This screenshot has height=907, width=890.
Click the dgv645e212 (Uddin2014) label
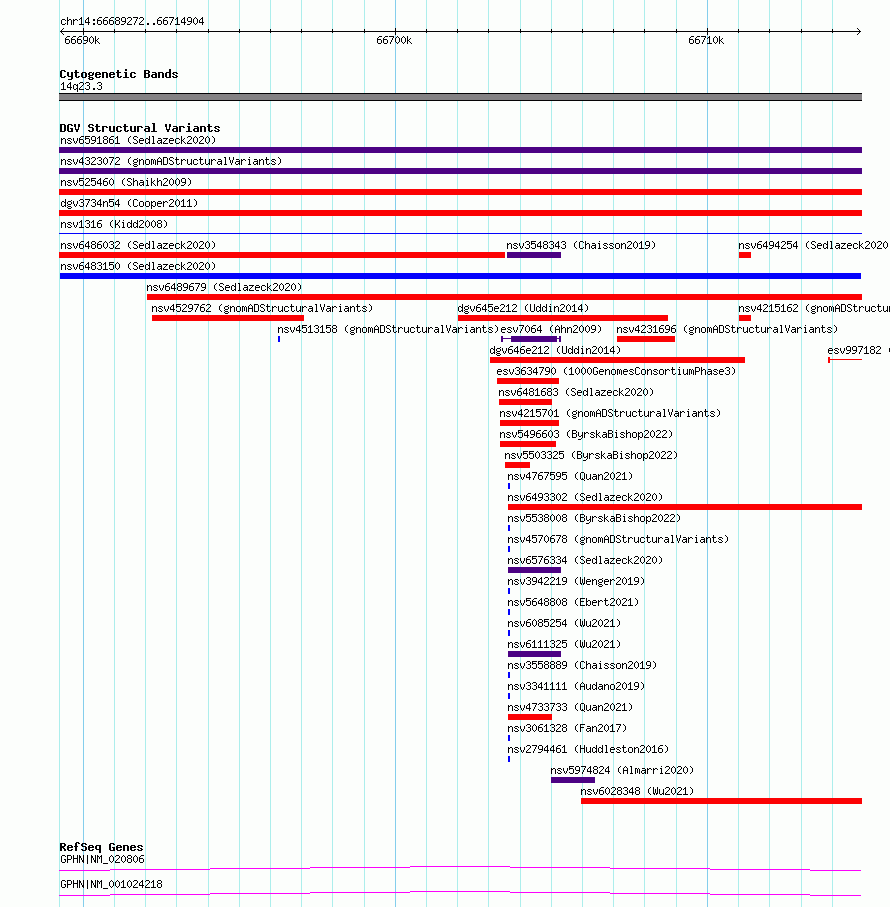[523, 308]
